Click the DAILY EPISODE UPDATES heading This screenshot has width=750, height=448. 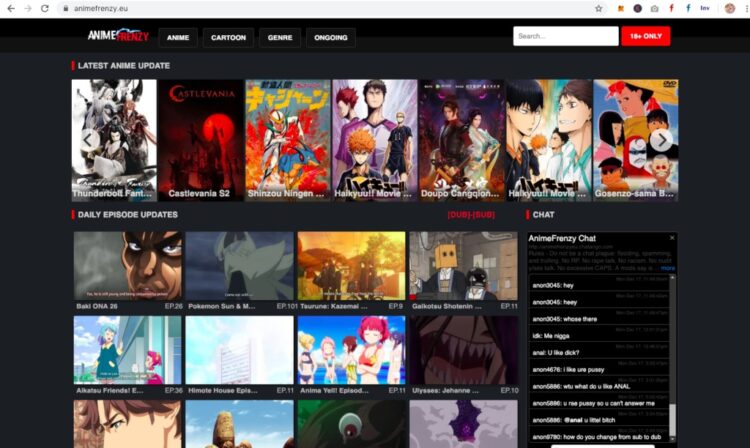coord(128,215)
